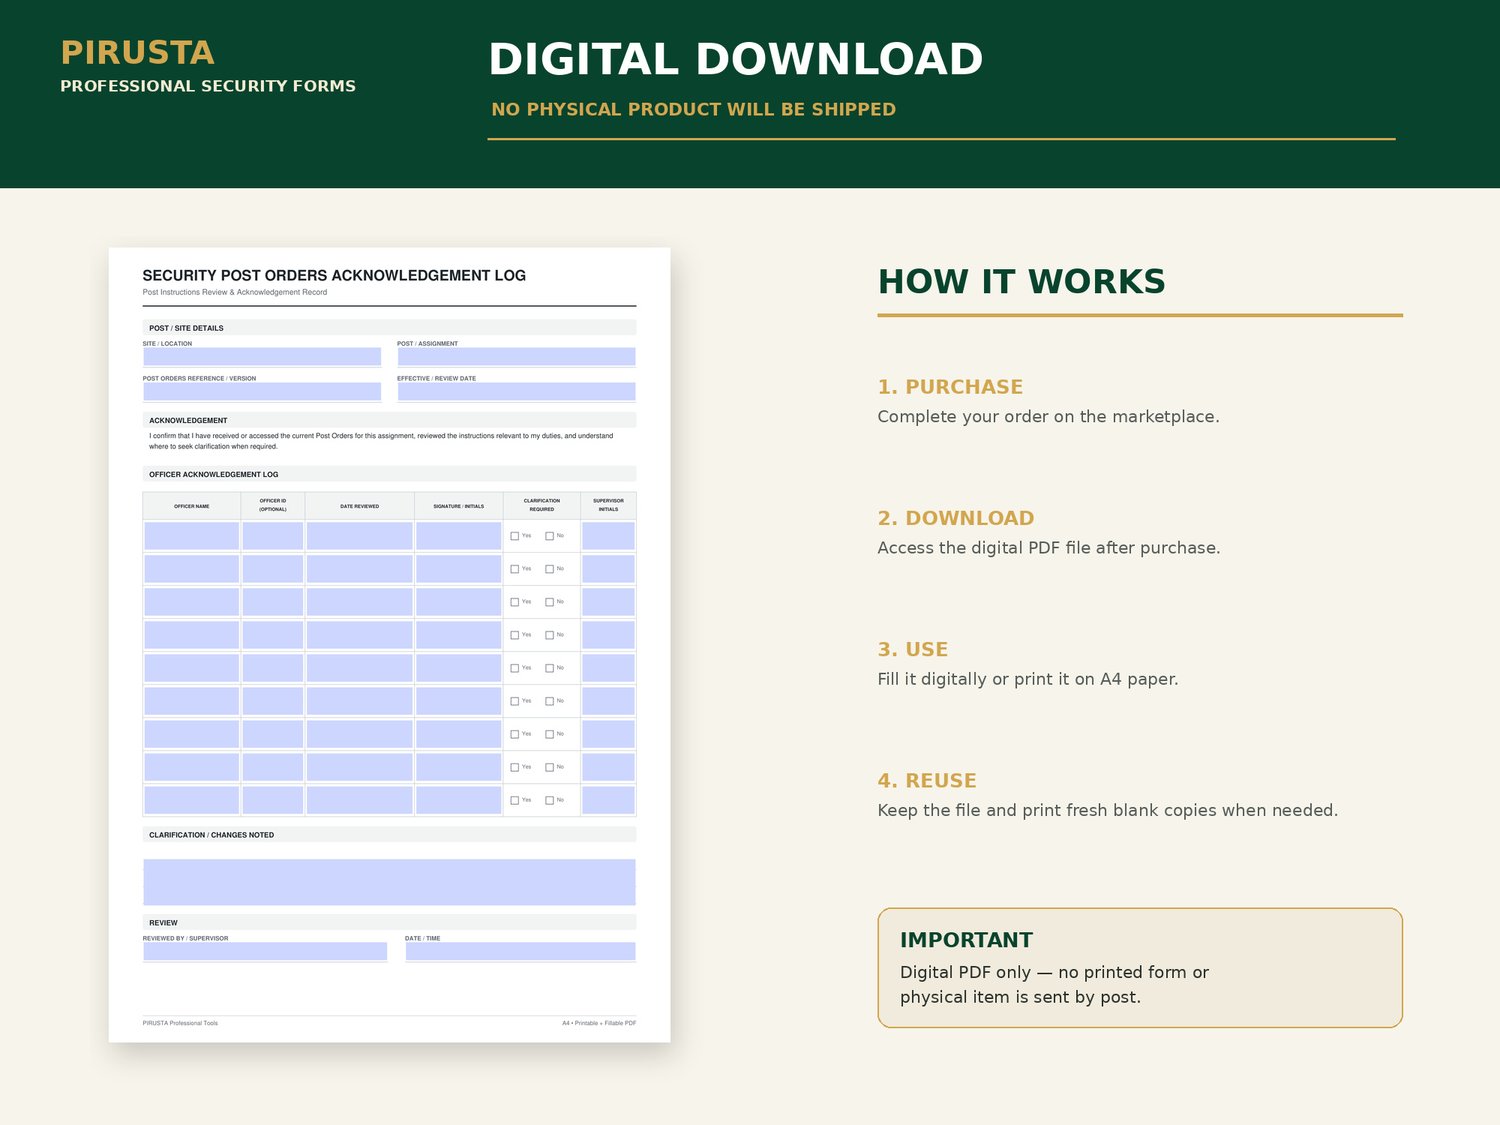The height and width of the screenshot is (1125, 1500).
Task: Click 'Fill it digitally or print it on A4 paper.'
Action: [x=1028, y=679]
